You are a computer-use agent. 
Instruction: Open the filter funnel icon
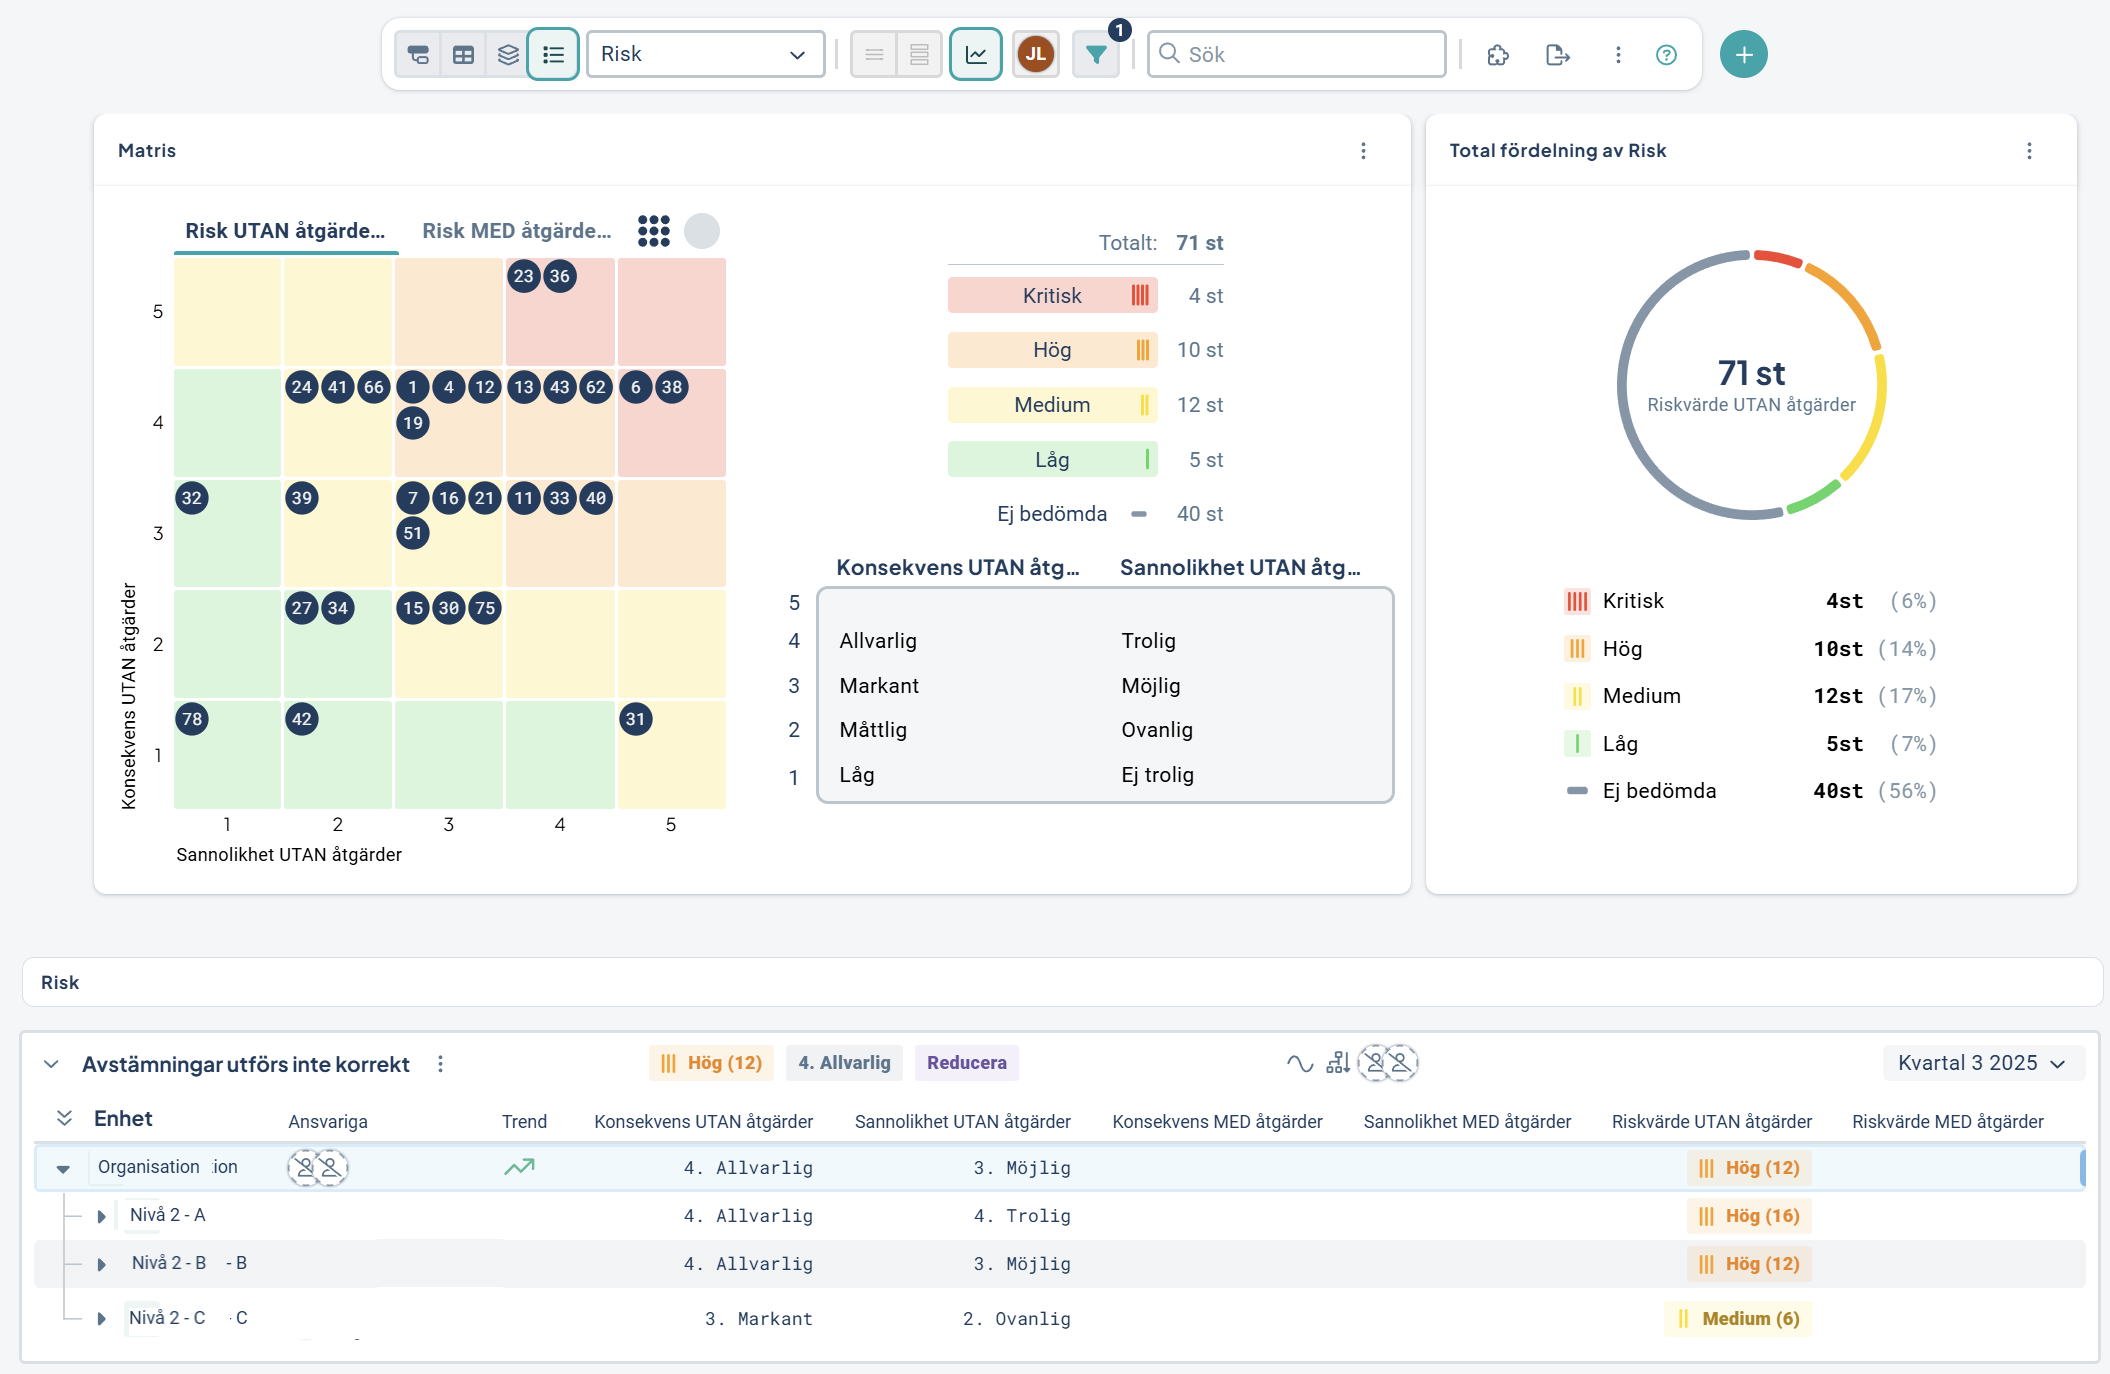click(1096, 54)
